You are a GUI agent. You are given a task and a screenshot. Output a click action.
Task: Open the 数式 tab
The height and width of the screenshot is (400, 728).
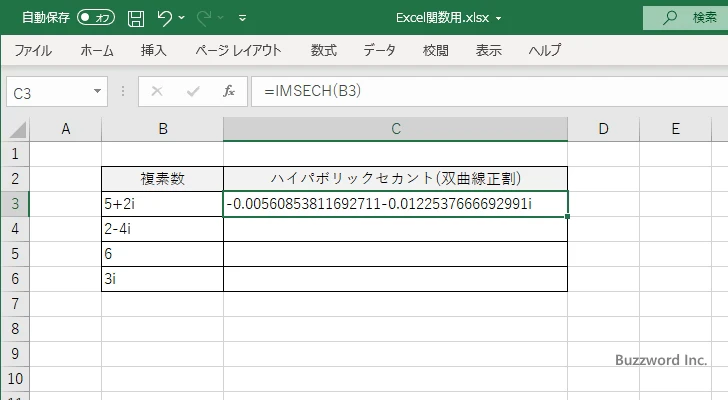324,50
